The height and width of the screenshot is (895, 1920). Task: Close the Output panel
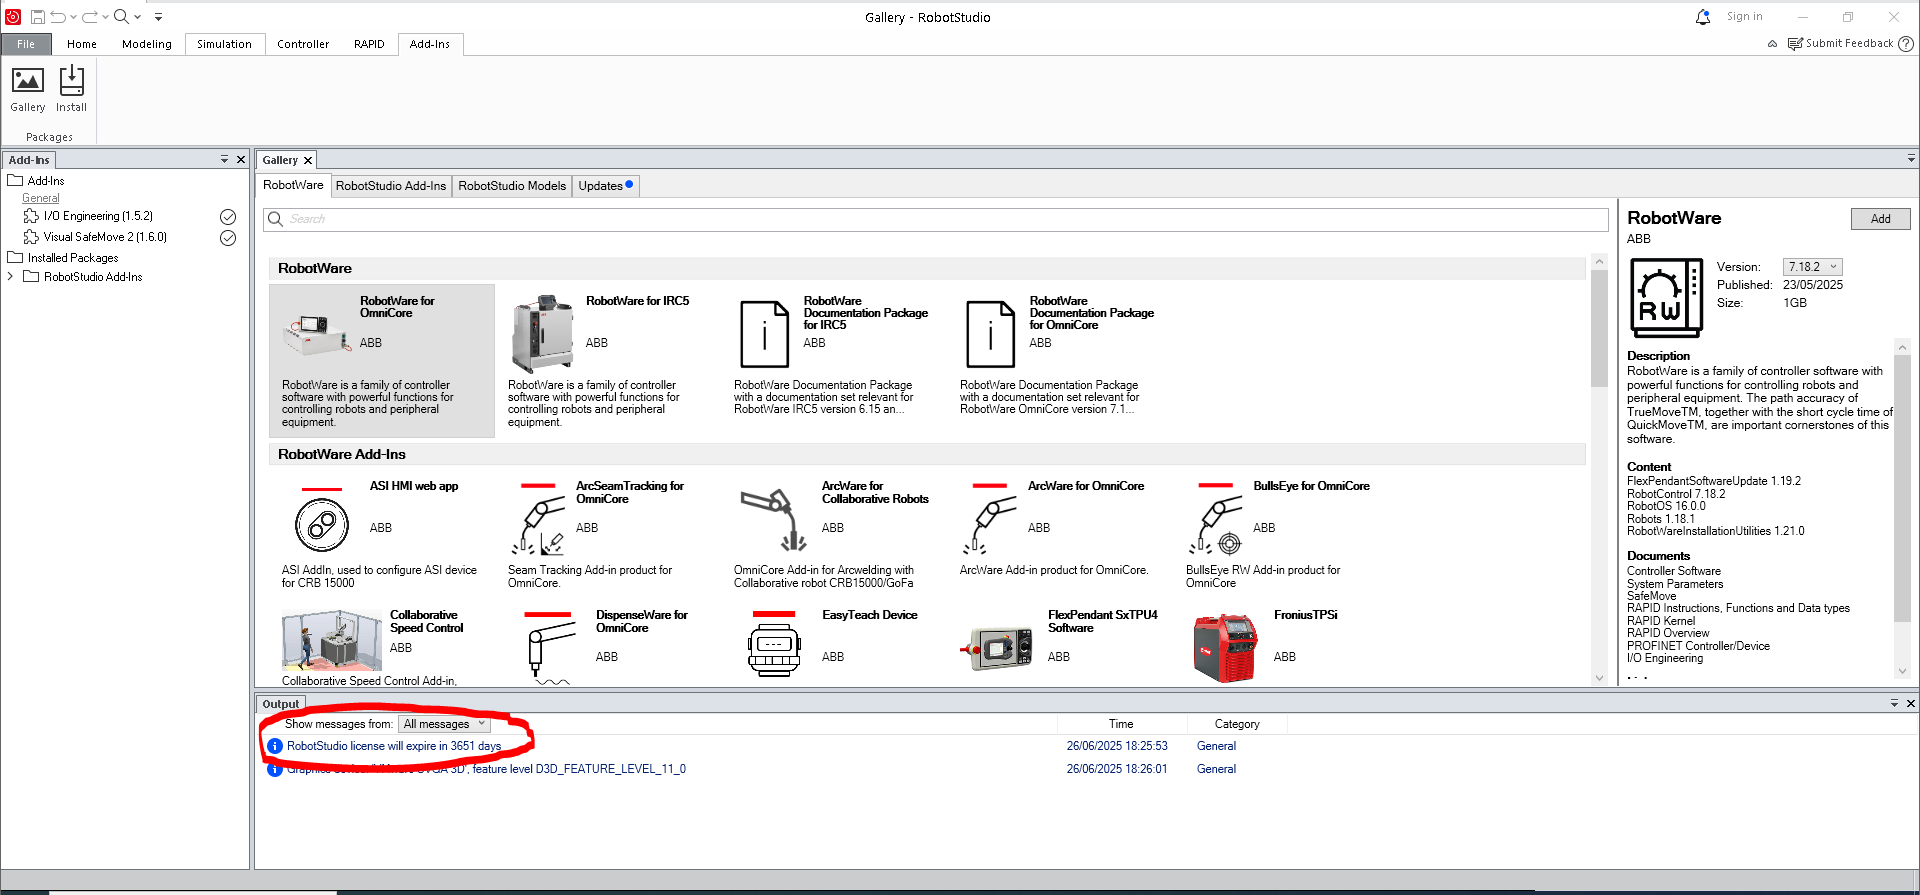coord(1910,704)
